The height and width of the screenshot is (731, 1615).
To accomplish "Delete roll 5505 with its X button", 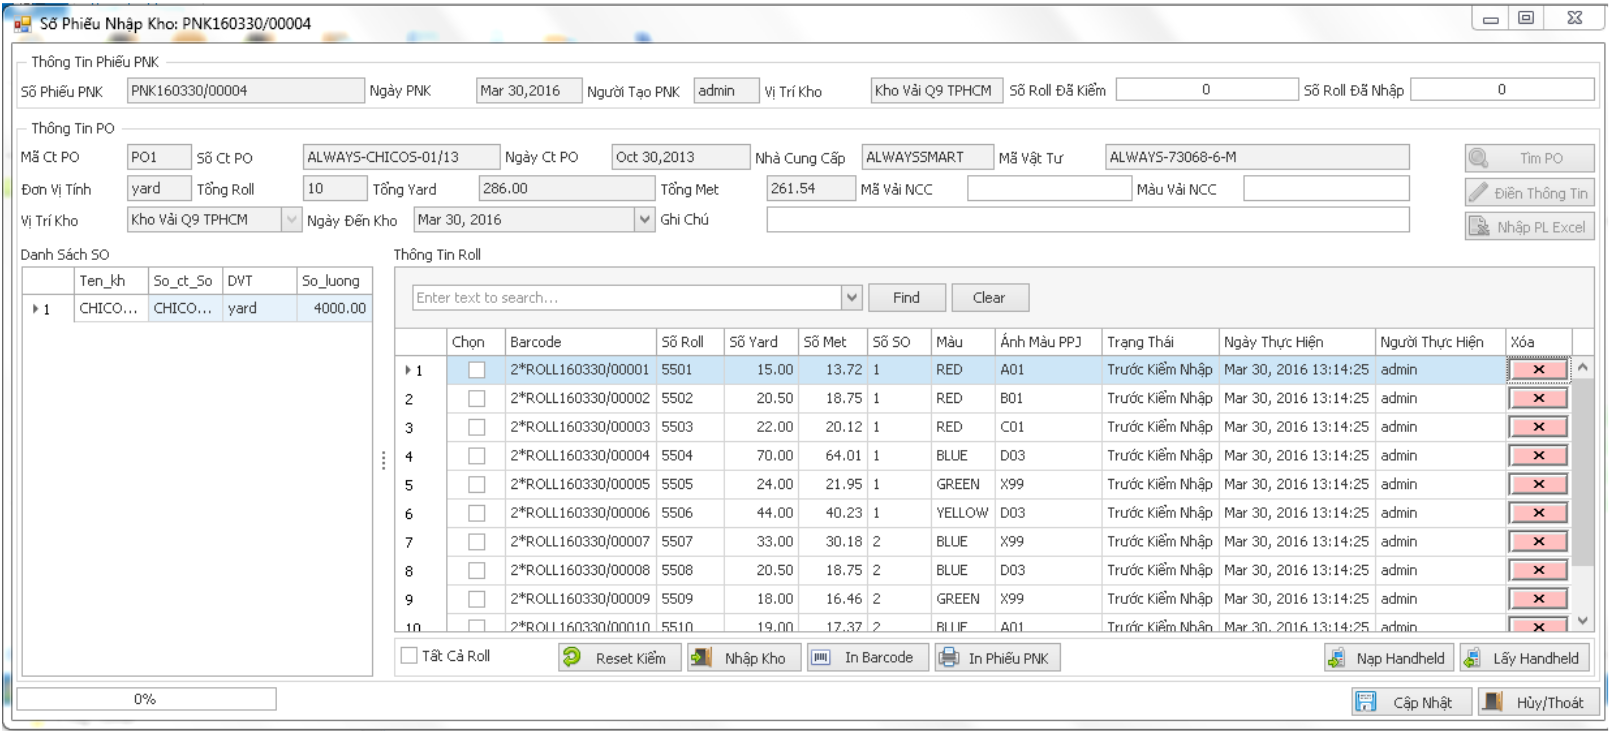I will (1538, 484).
